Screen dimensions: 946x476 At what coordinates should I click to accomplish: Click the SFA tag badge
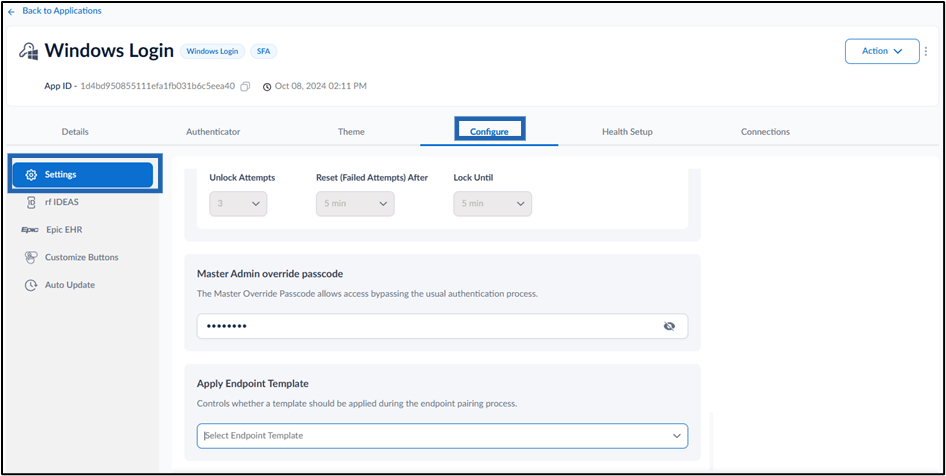click(x=264, y=51)
